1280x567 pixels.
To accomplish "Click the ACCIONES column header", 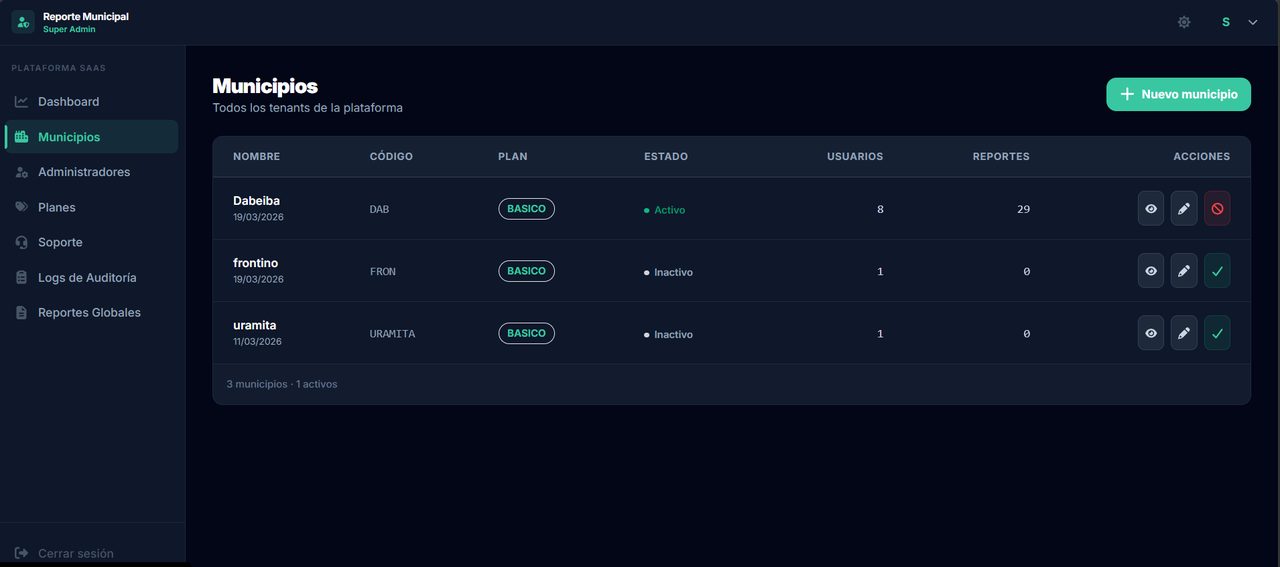I will pos(1202,157).
